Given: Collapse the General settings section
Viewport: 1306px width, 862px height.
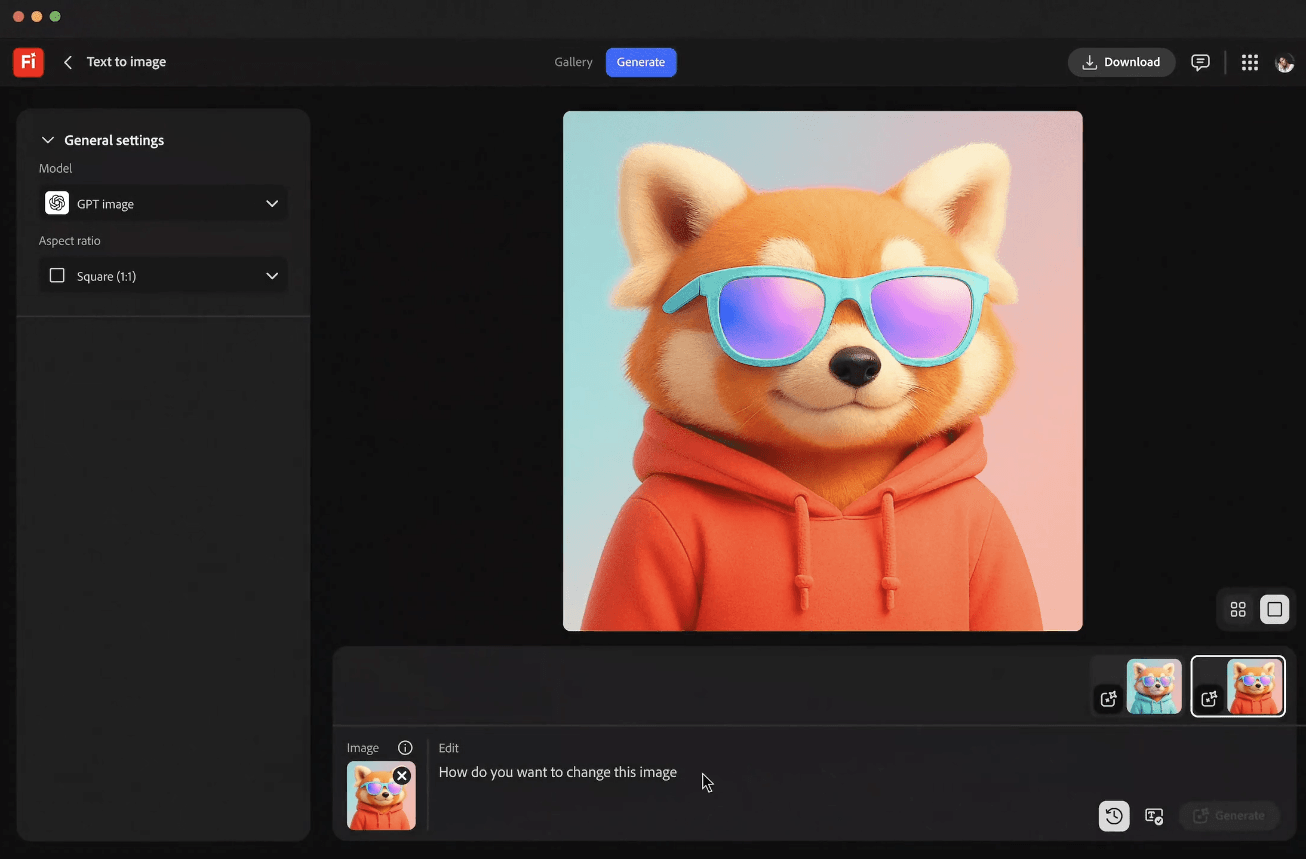Looking at the screenshot, I should (x=48, y=140).
